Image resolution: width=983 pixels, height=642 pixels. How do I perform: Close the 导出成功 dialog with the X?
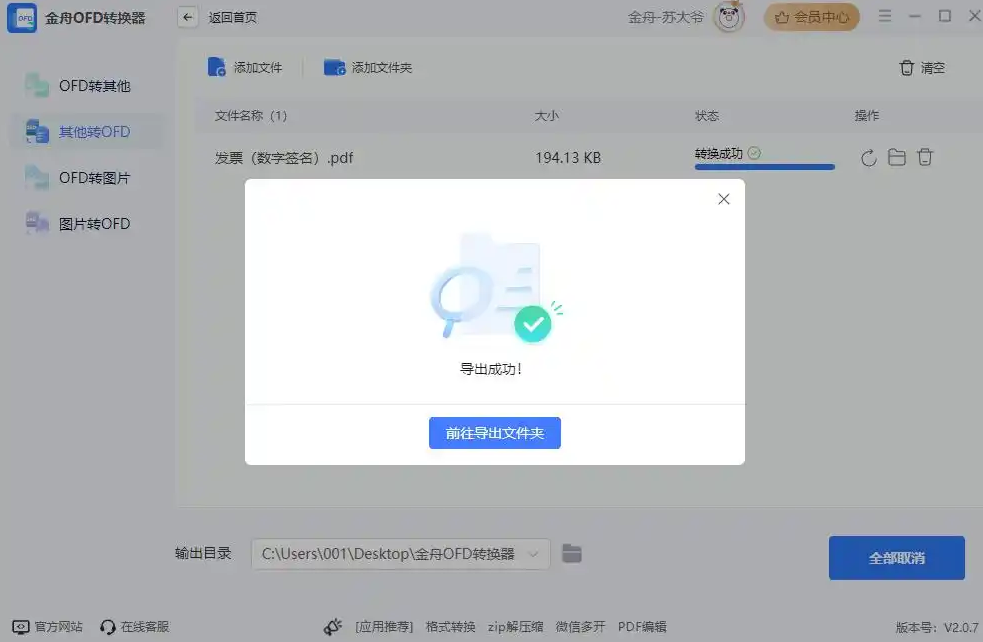coord(723,199)
